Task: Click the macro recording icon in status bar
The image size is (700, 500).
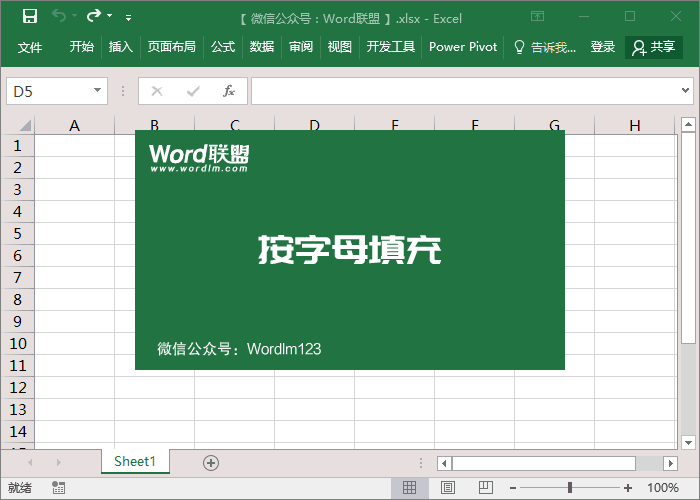Action: click(58, 488)
